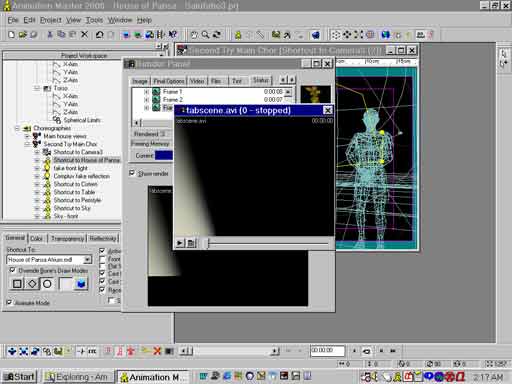The height and width of the screenshot is (384, 512).
Task: Collapse the Torso tree node
Action: tap(37, 88)
